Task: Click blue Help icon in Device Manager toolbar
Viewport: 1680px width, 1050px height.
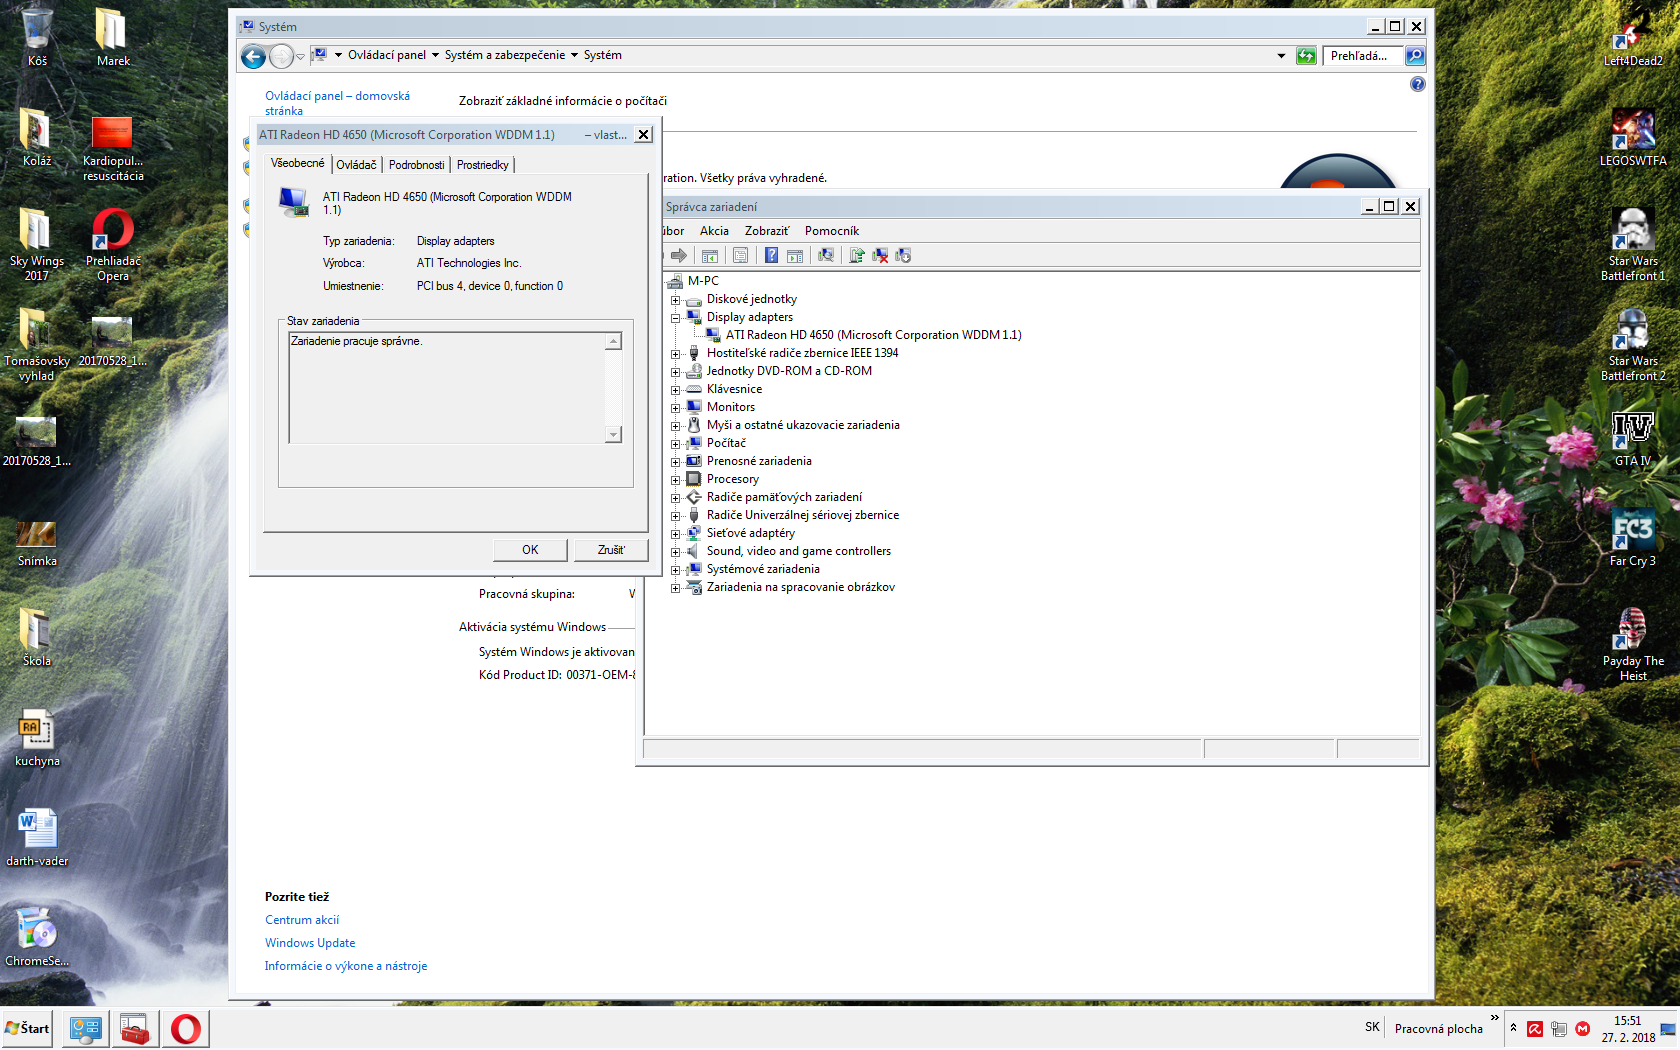Action: pos(771,256)
